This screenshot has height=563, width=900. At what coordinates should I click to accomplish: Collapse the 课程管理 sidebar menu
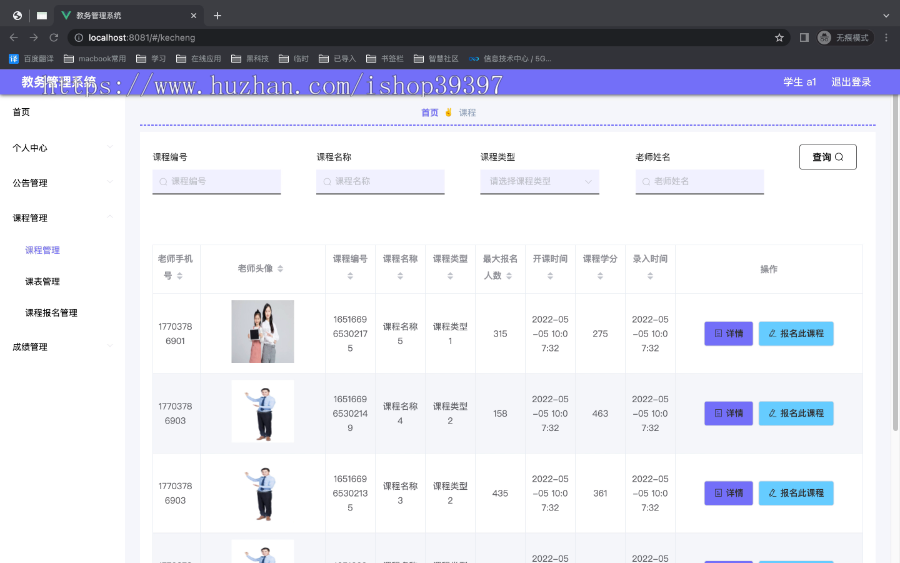tap(63, 218)
